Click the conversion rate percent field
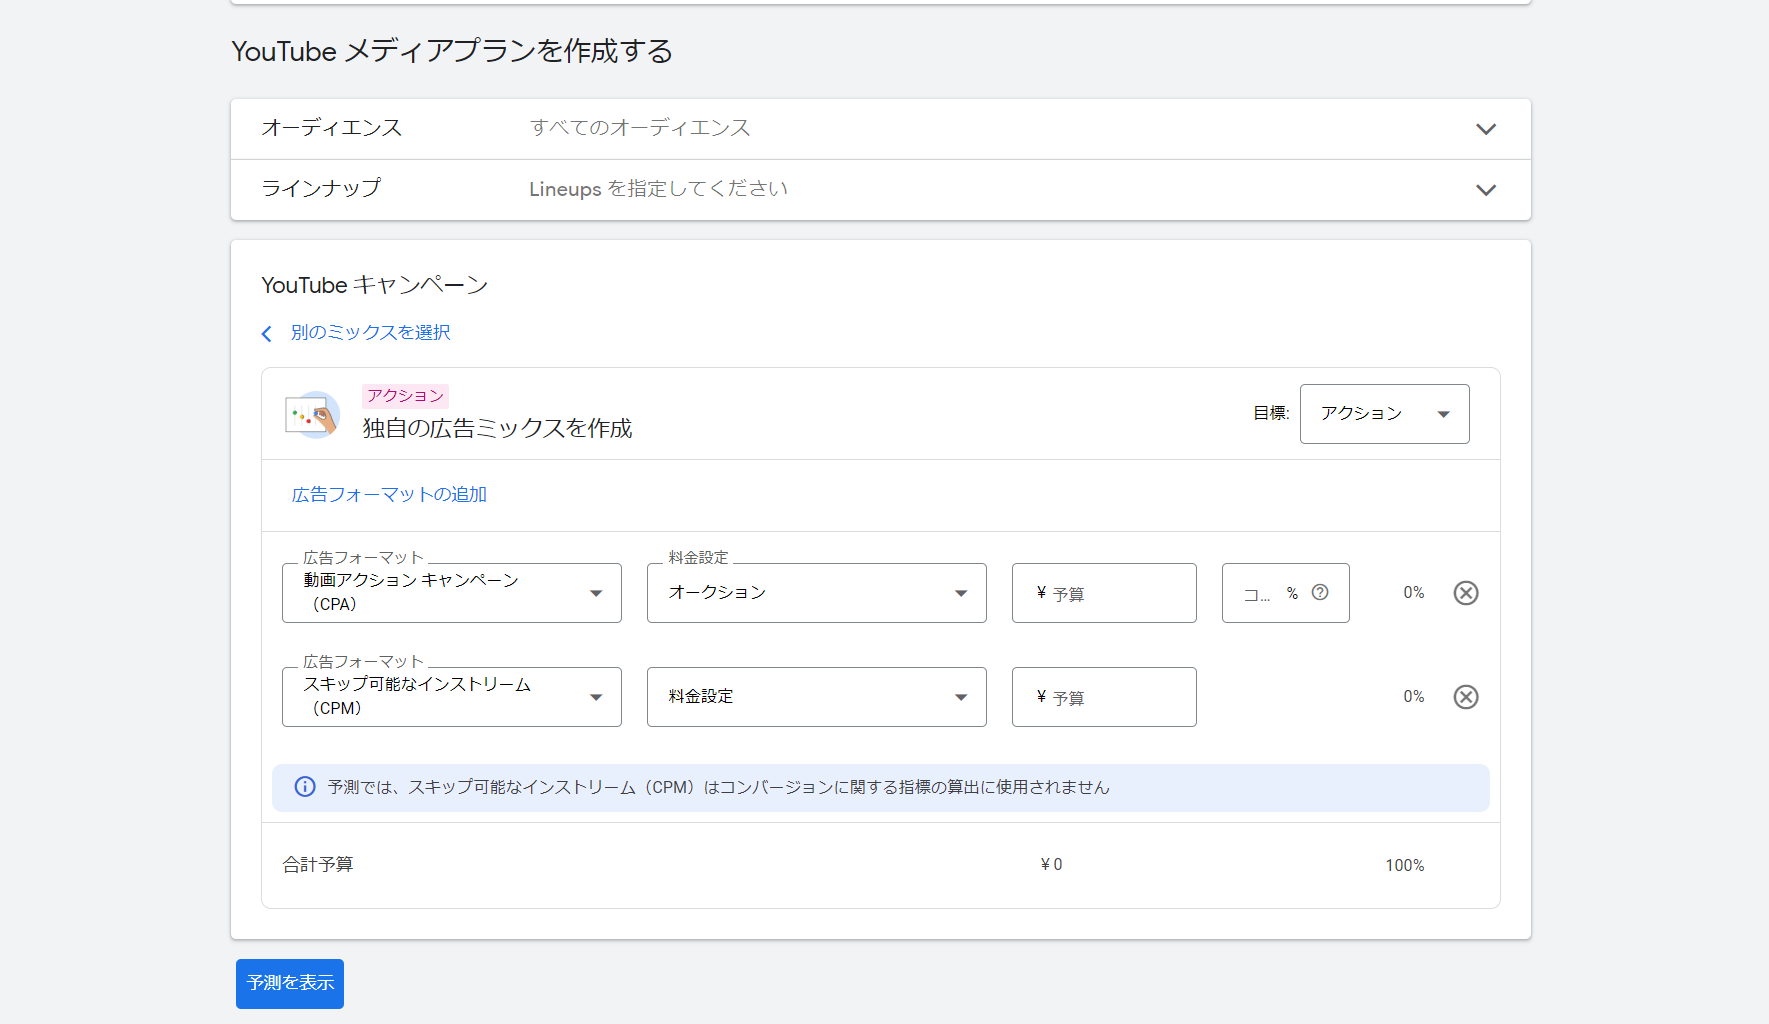1769x1024 pixels. click(x=1285, y=593)
